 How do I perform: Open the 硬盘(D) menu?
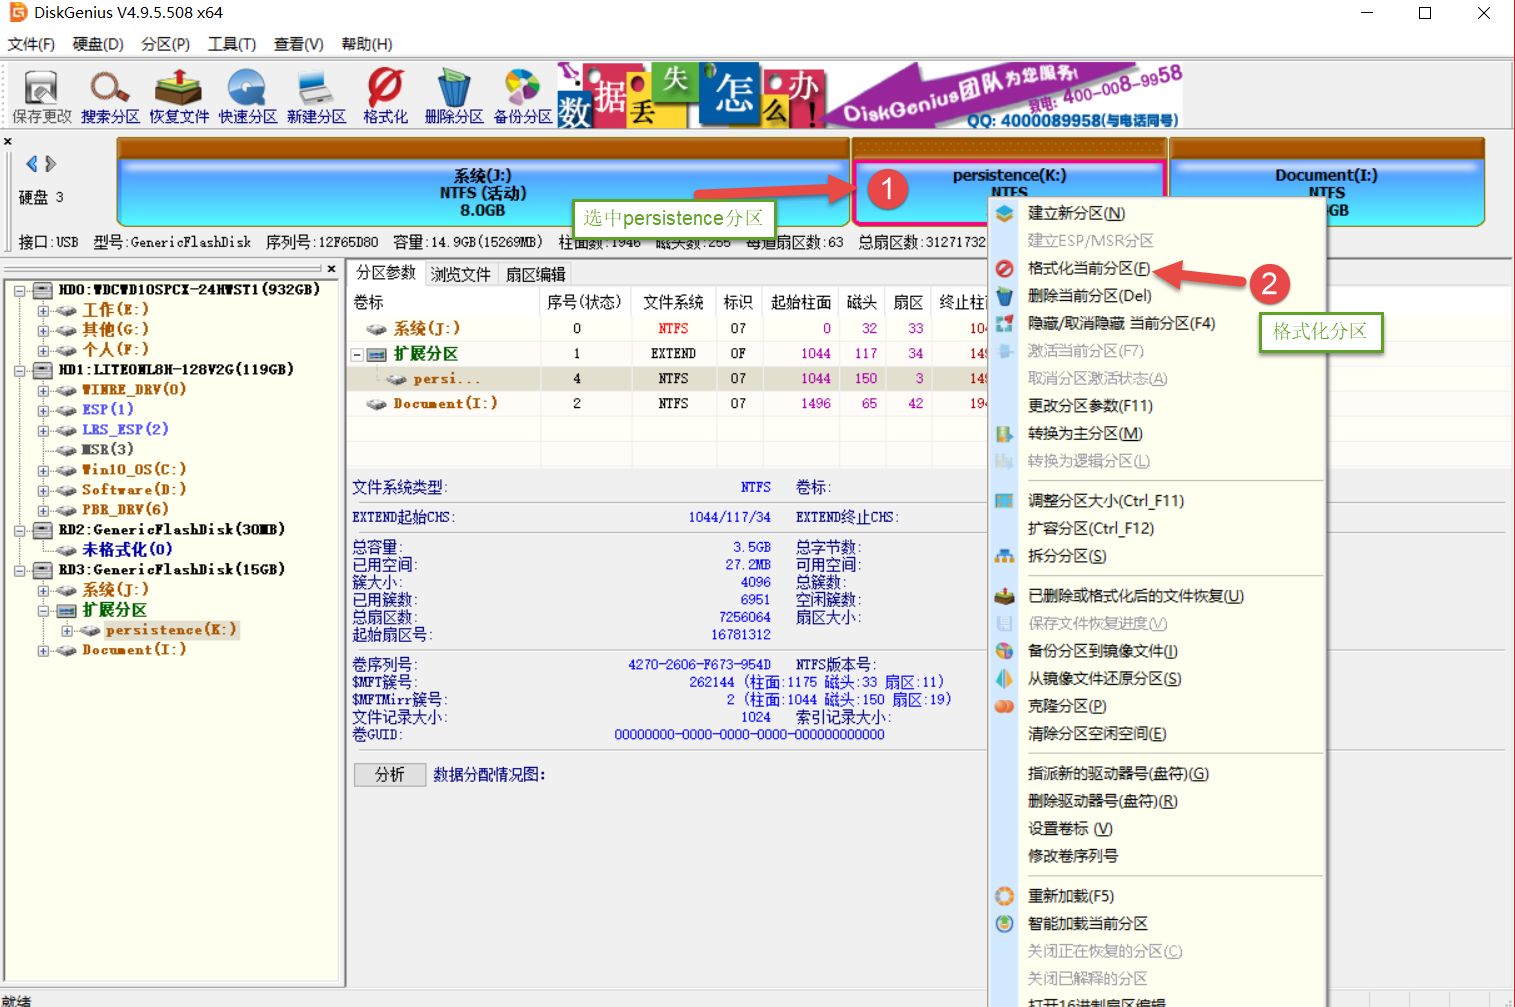(98, 44)
